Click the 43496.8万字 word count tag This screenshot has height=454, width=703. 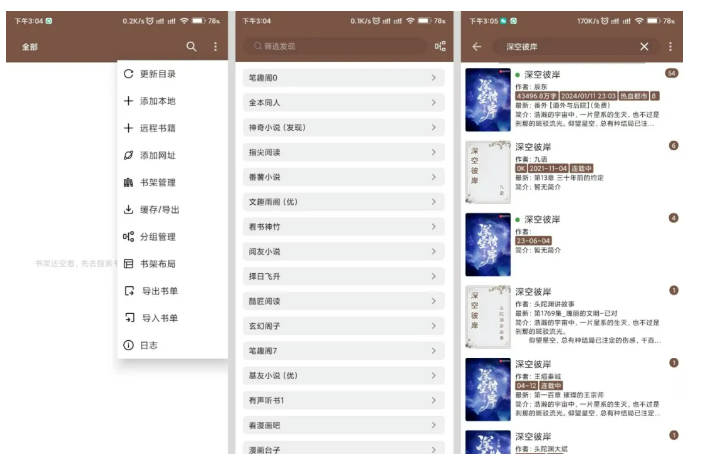pyautogui.click(x=537, y=96)
